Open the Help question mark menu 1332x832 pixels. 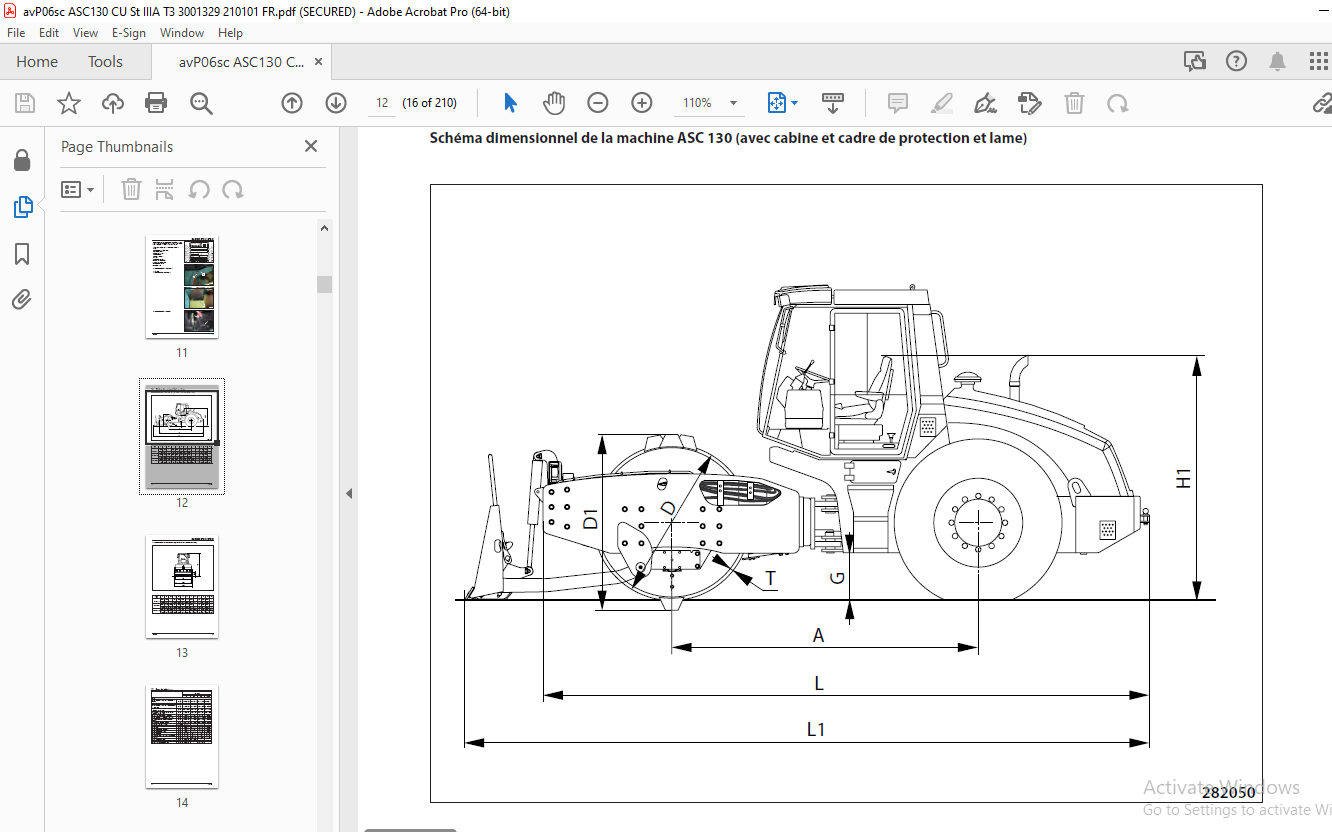[x=1237, y=62]
